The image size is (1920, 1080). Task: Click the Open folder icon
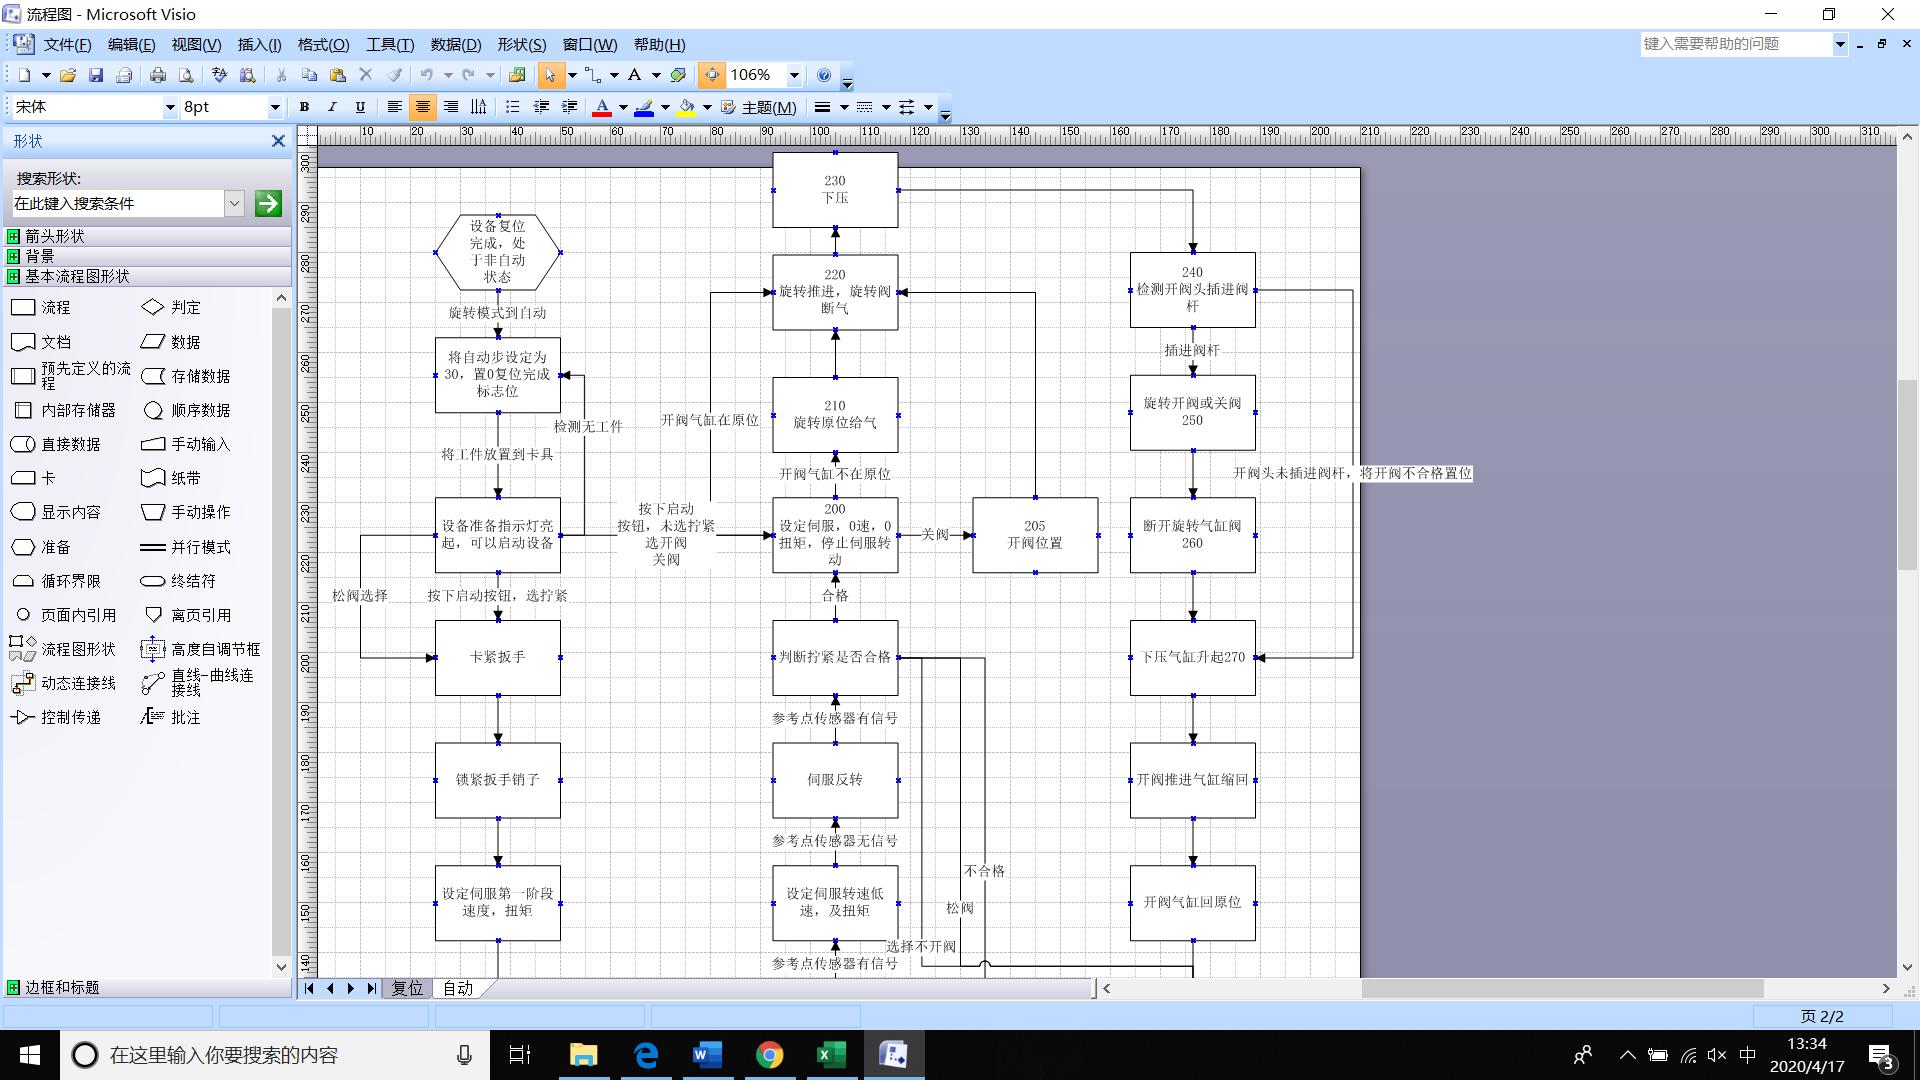coord(68,75)
